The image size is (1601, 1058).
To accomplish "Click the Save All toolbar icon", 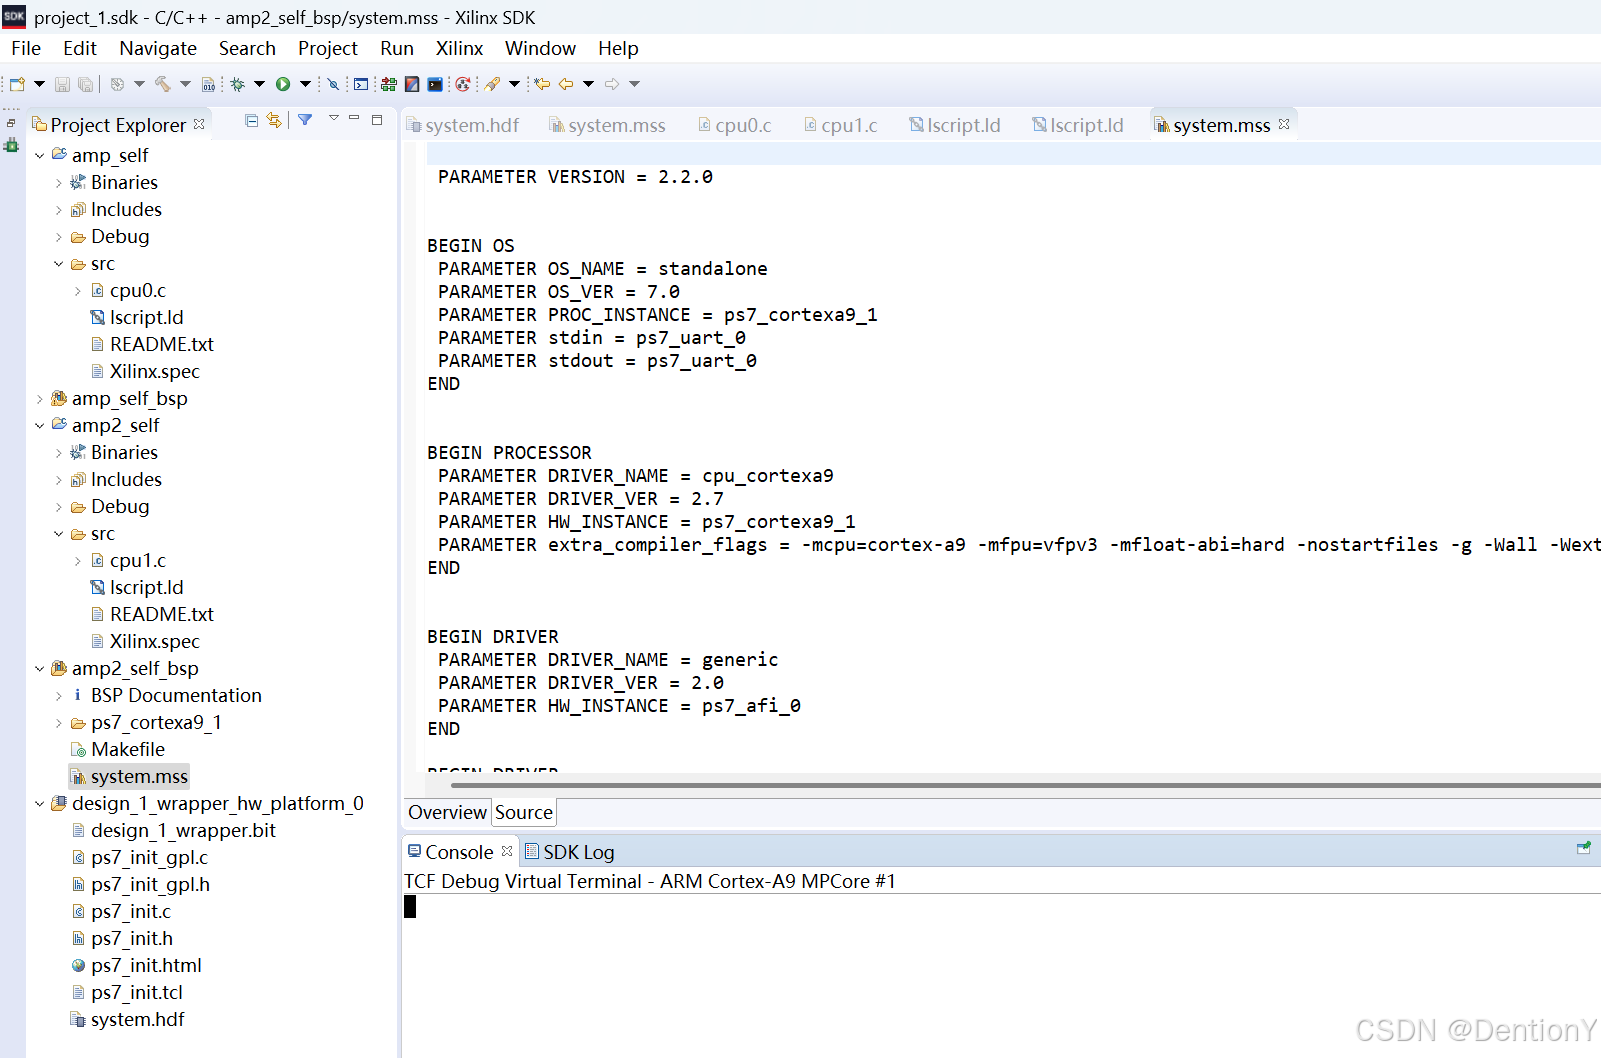I will pyautogui.click(x=86, y=84).
